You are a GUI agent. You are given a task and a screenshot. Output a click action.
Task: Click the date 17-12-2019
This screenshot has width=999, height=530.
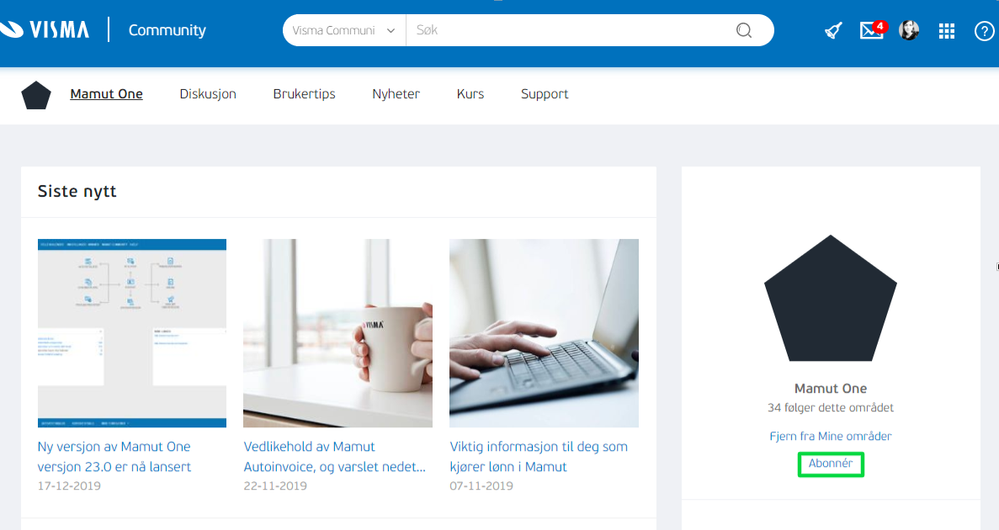(69, 485)
